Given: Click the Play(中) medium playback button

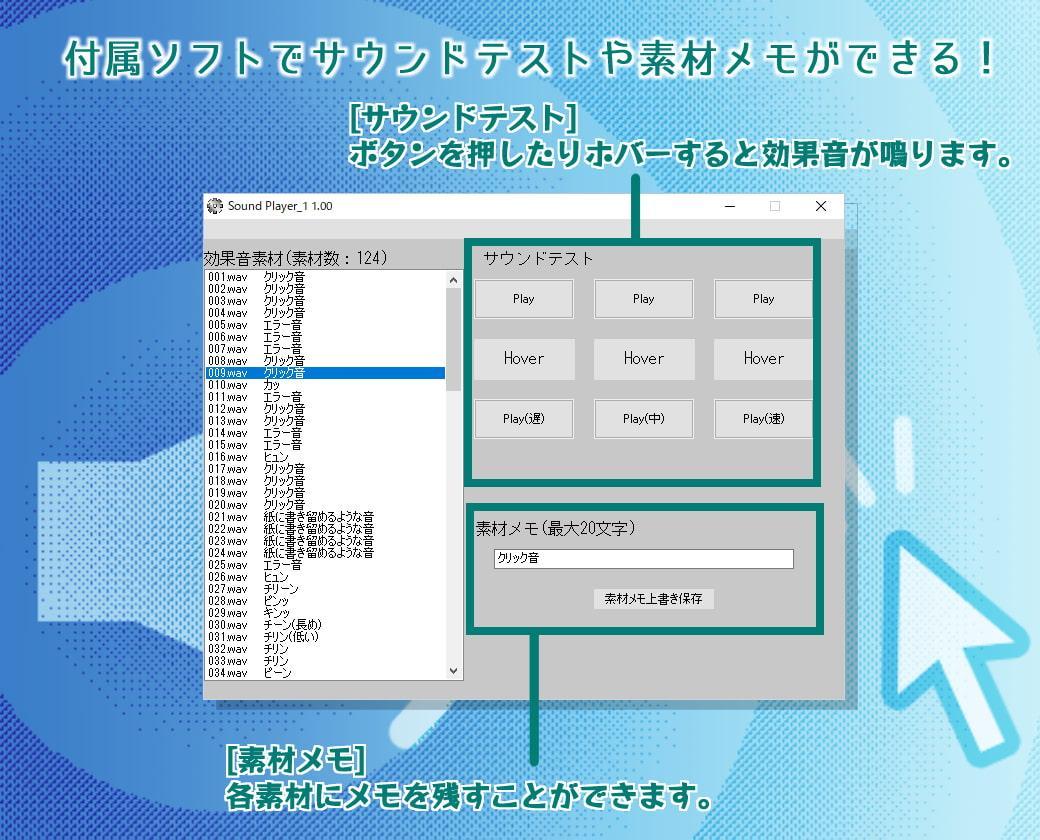Looking at the screenshot, I should point(643,419).
